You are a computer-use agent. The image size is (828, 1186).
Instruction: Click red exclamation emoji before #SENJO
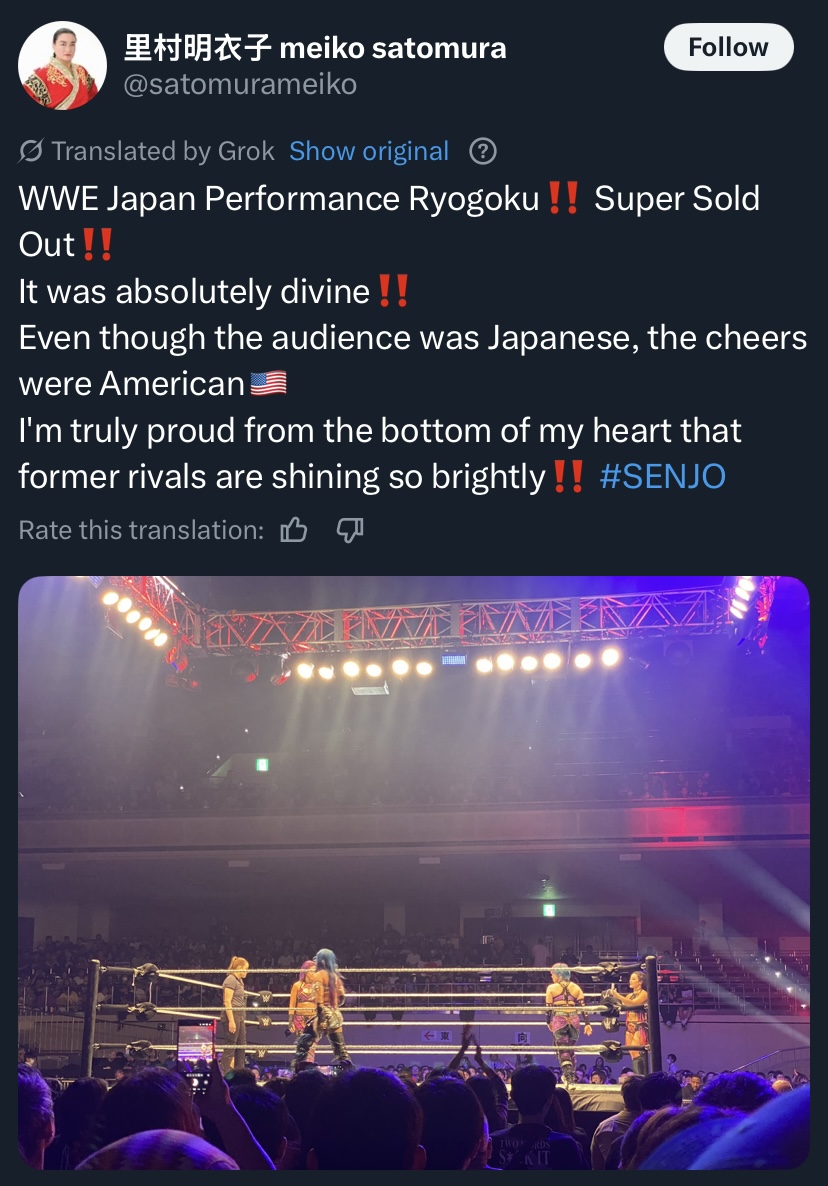tap(568, 477)
